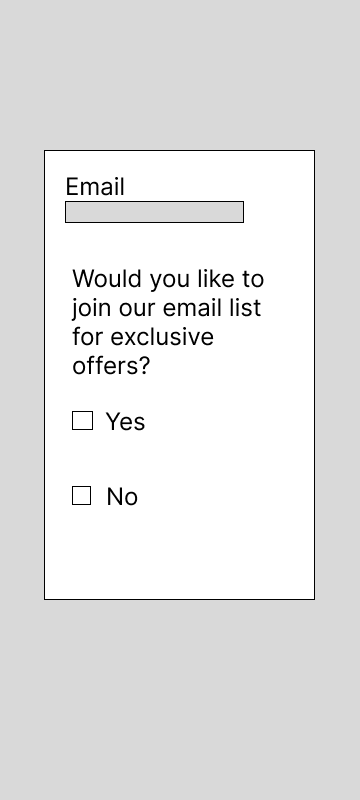Focus the Email input field
Screen dimensions: 360x800
pyautogui.click(x=155, y=212)
